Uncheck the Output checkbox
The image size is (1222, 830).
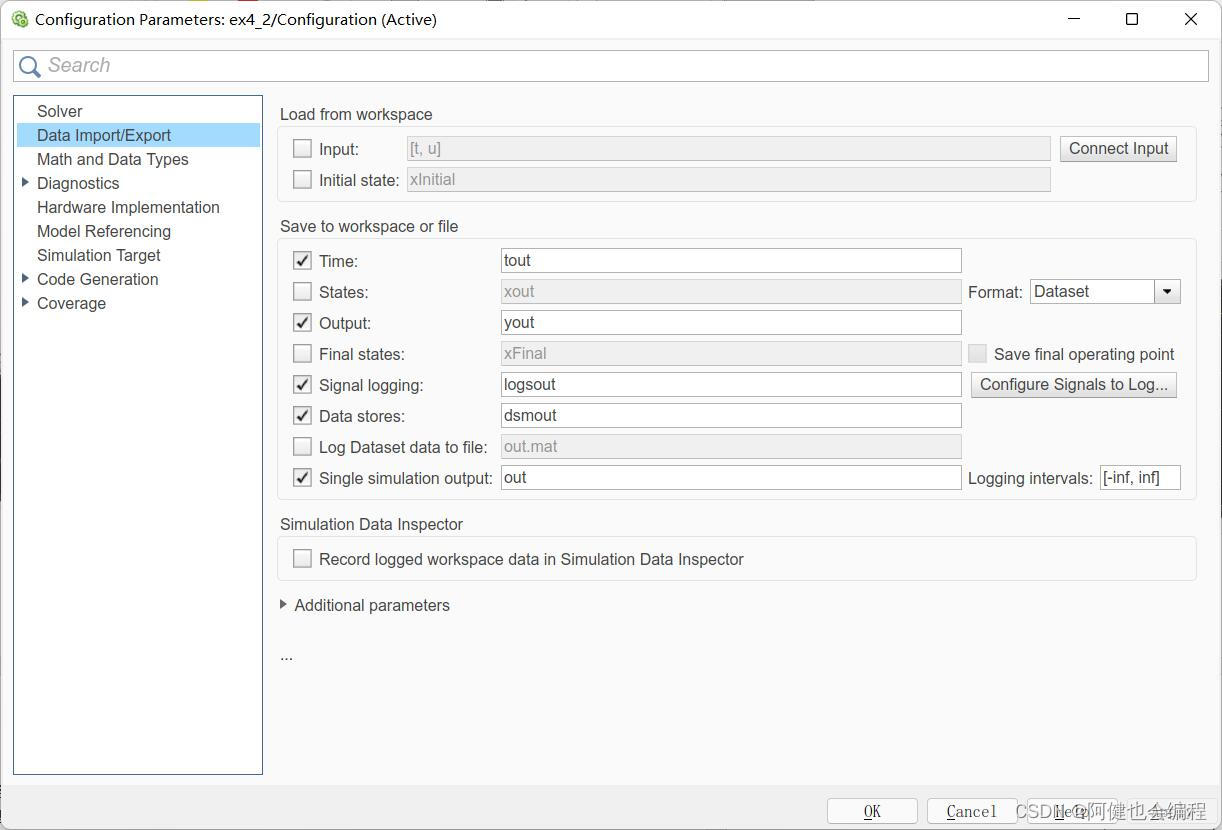point(302,323)
